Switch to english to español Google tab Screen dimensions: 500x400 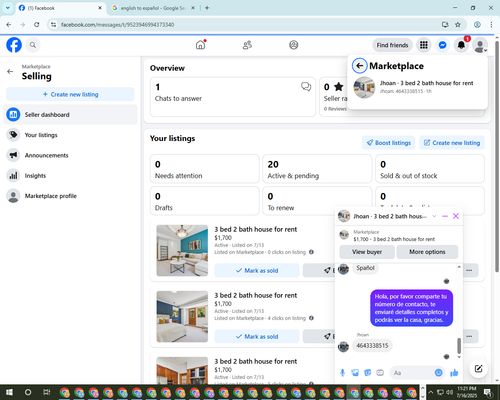point(153,8)
